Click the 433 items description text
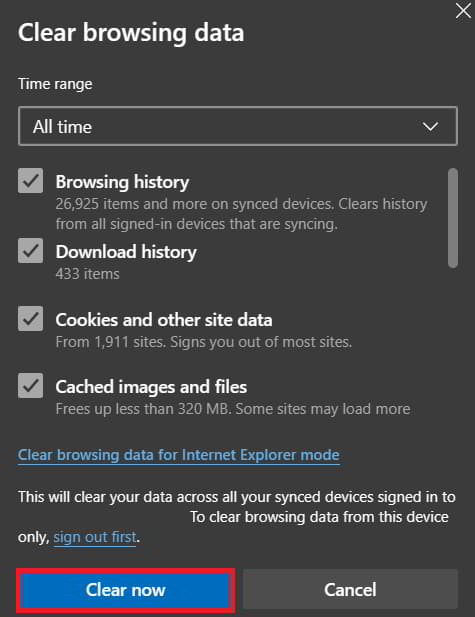Image resolution: width=475 pixels, height=617 pixels. point(87,274)
